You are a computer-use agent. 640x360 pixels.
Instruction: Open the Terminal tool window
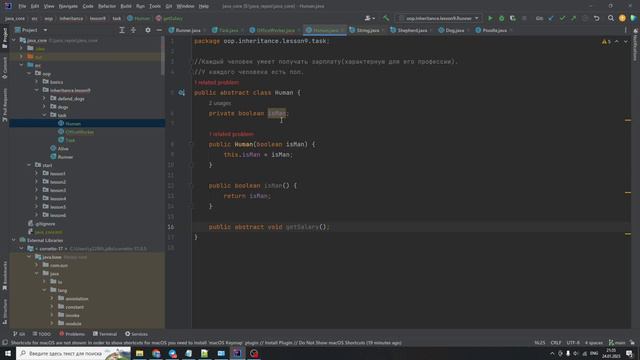105,334
